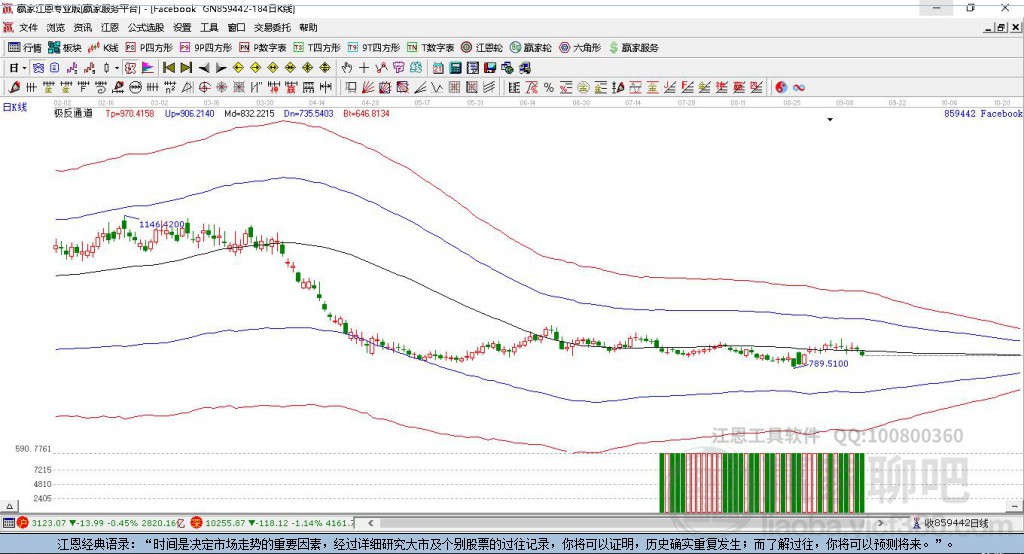Click the Bt=646.8134 value
This screenshot has height=554, width=1024.
366,113
